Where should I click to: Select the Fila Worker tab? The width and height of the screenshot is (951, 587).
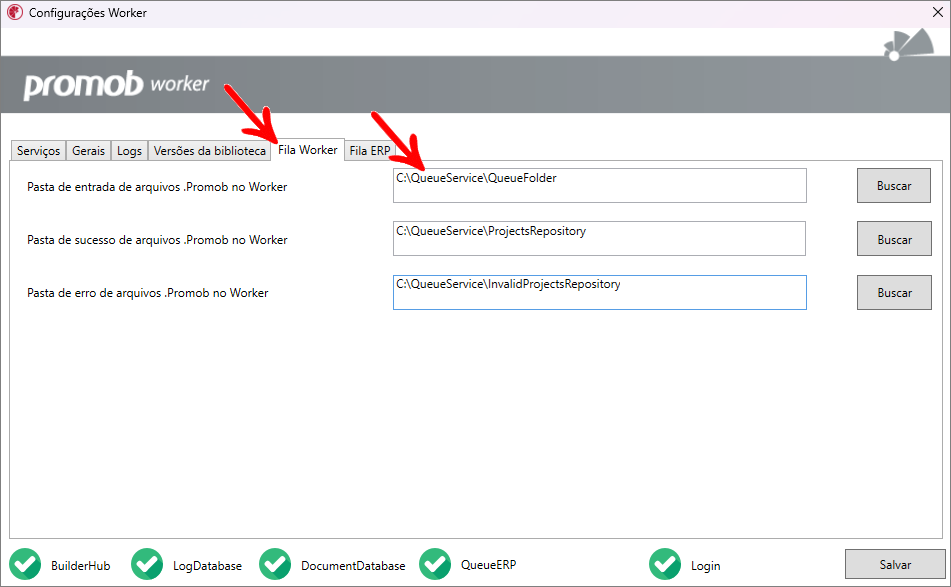pos(307,149)
